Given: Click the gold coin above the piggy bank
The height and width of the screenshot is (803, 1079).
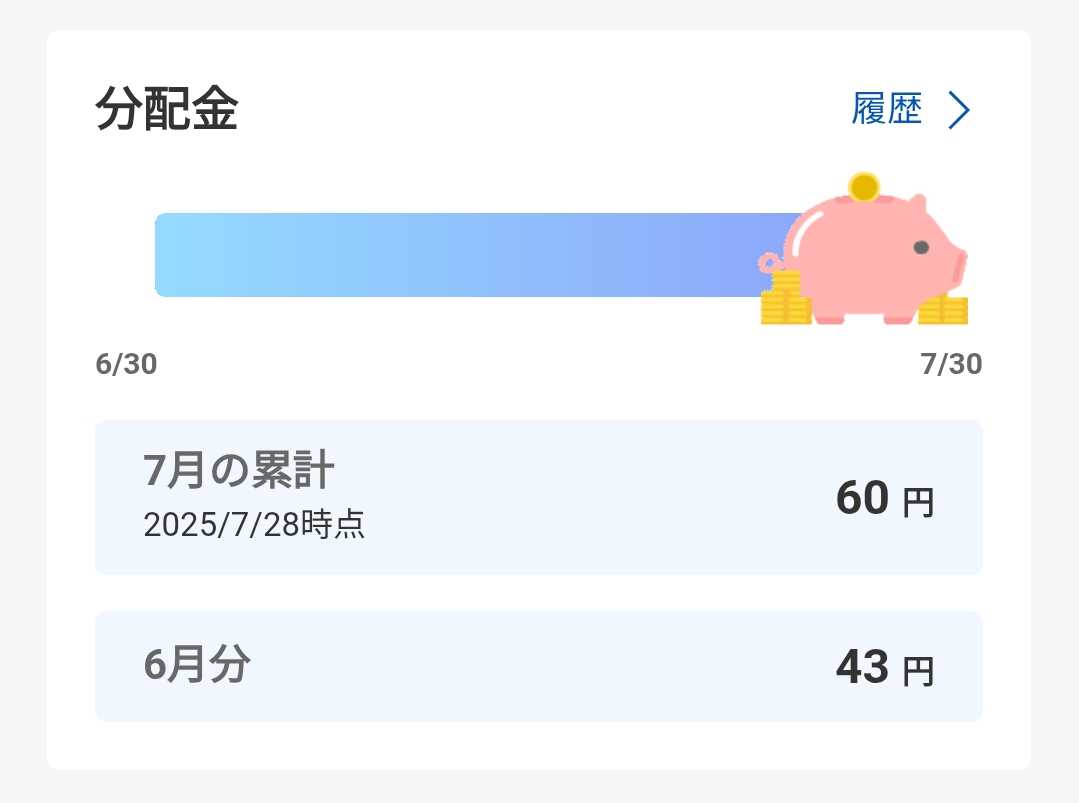Looking at the screenshot, I should click(864, 186).
